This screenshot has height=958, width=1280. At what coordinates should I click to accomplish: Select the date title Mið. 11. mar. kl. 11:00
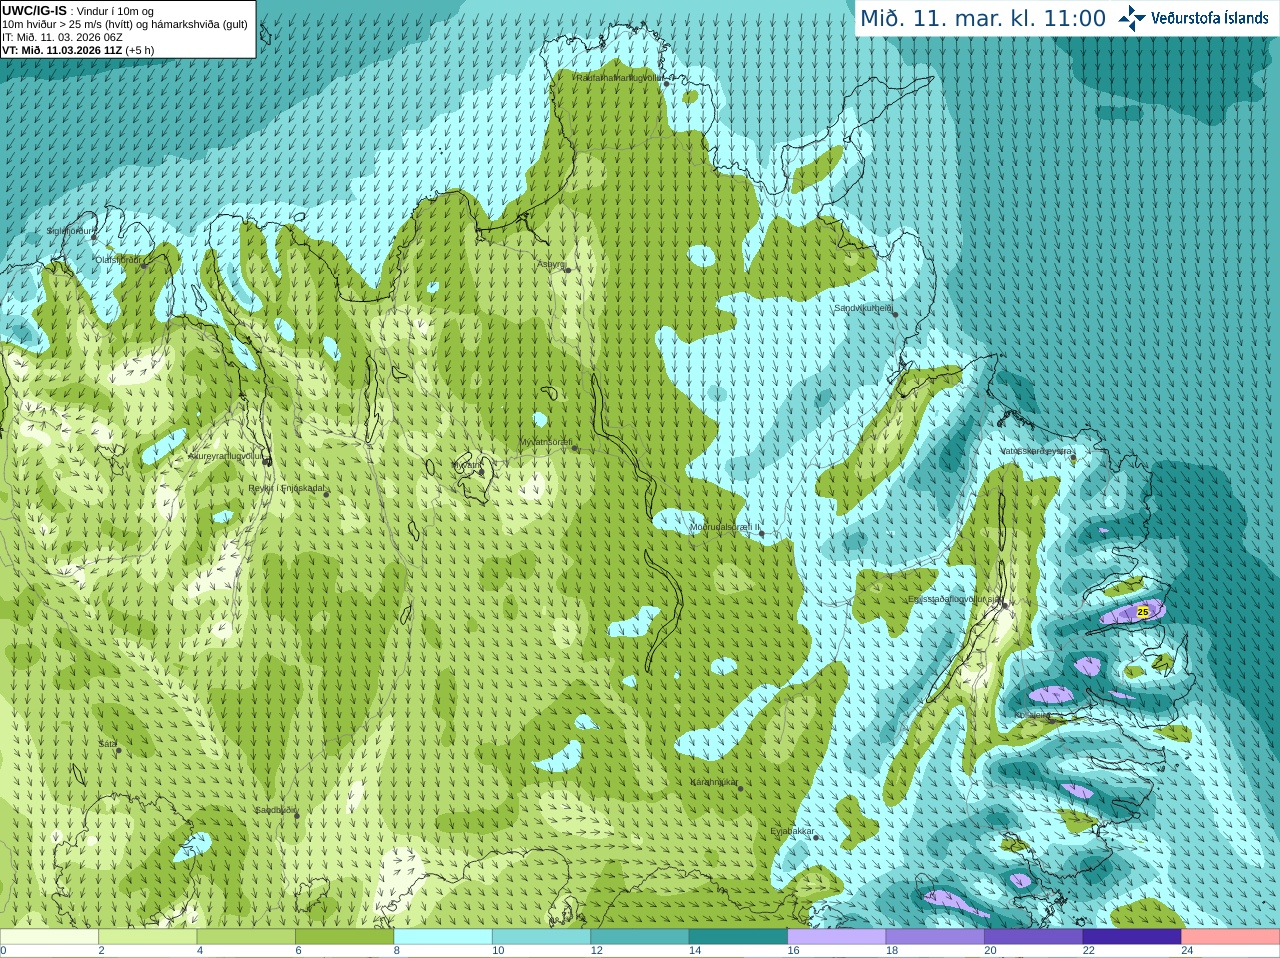(x=983, y=18)
